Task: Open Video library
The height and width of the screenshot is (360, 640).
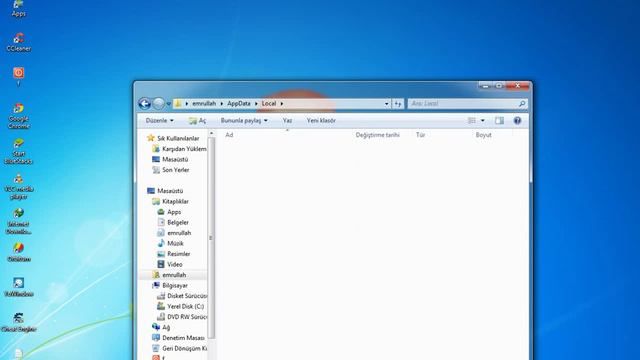Action: [175, 264]
